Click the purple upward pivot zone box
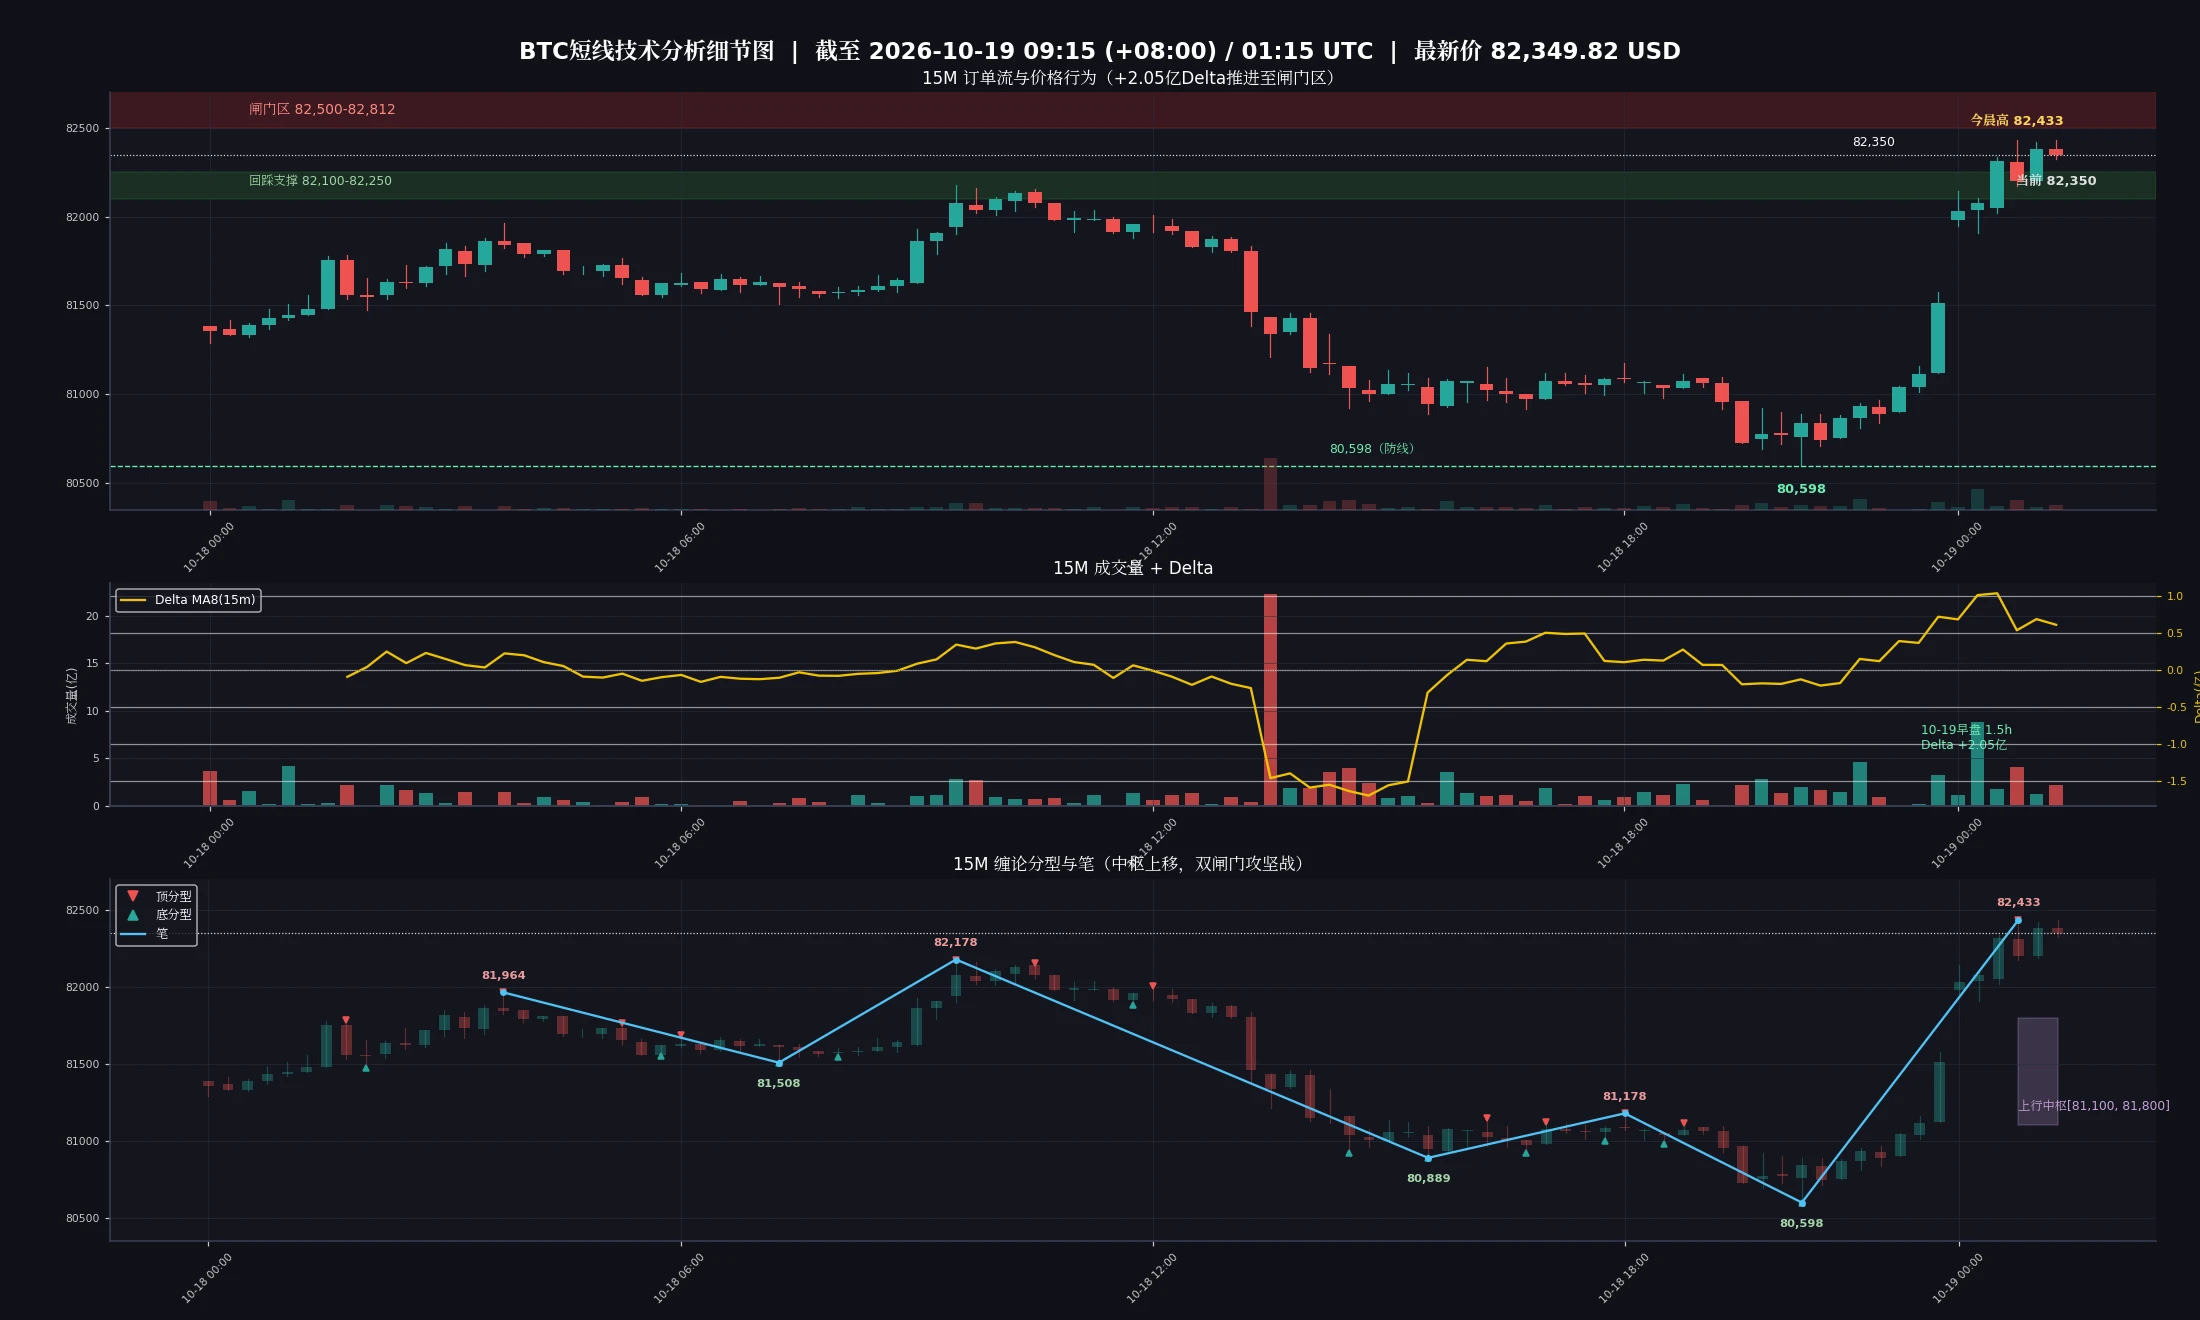The image size is (2200, 1320). tap(2037, 1071)
